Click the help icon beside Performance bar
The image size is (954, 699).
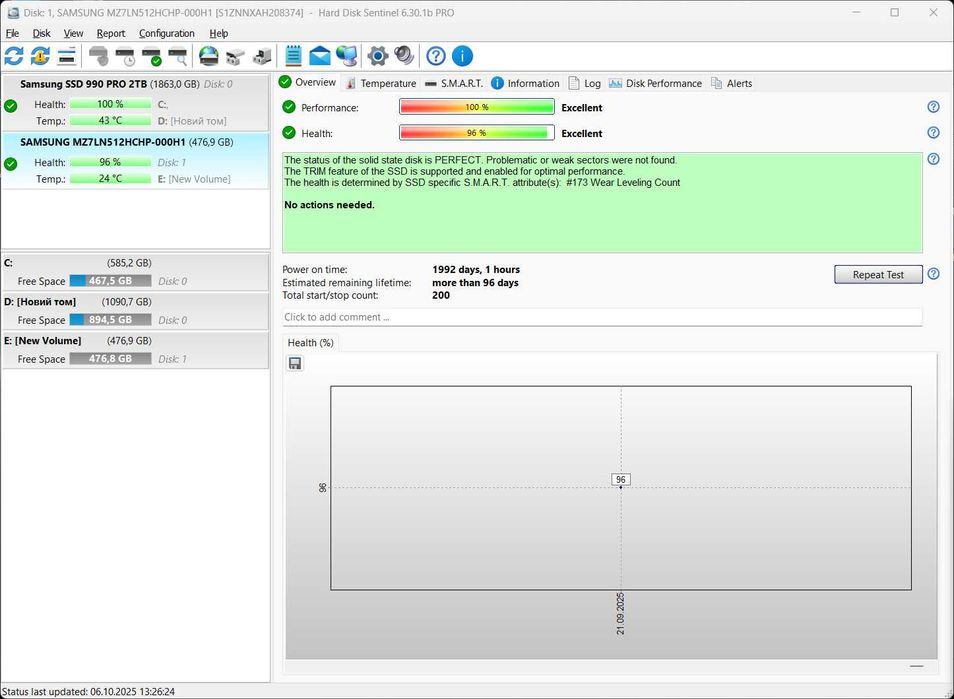(x=933, y=107)
